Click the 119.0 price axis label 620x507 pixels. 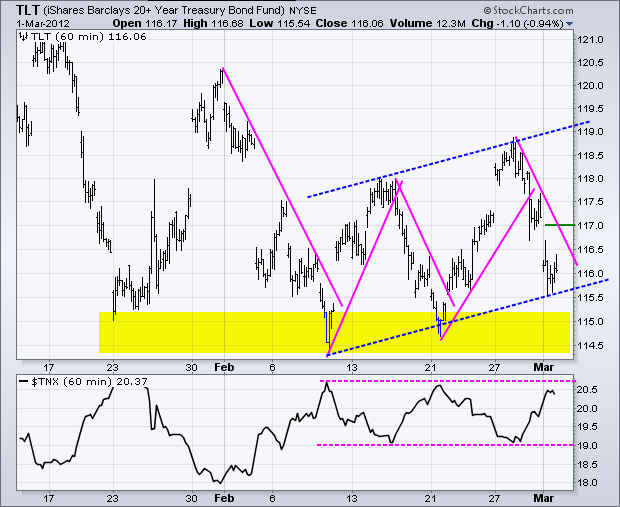(590, 132)
